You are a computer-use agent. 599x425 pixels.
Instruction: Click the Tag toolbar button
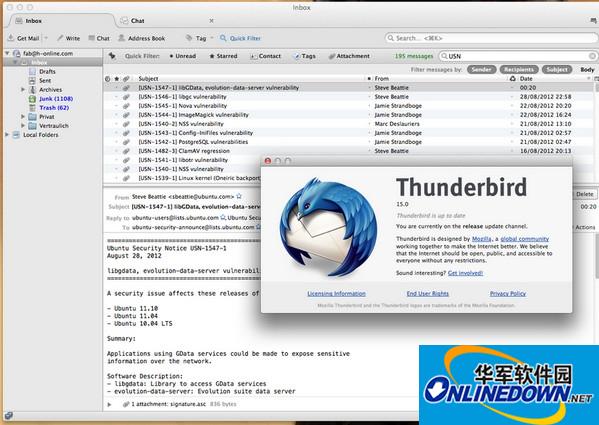pos(196,38)
